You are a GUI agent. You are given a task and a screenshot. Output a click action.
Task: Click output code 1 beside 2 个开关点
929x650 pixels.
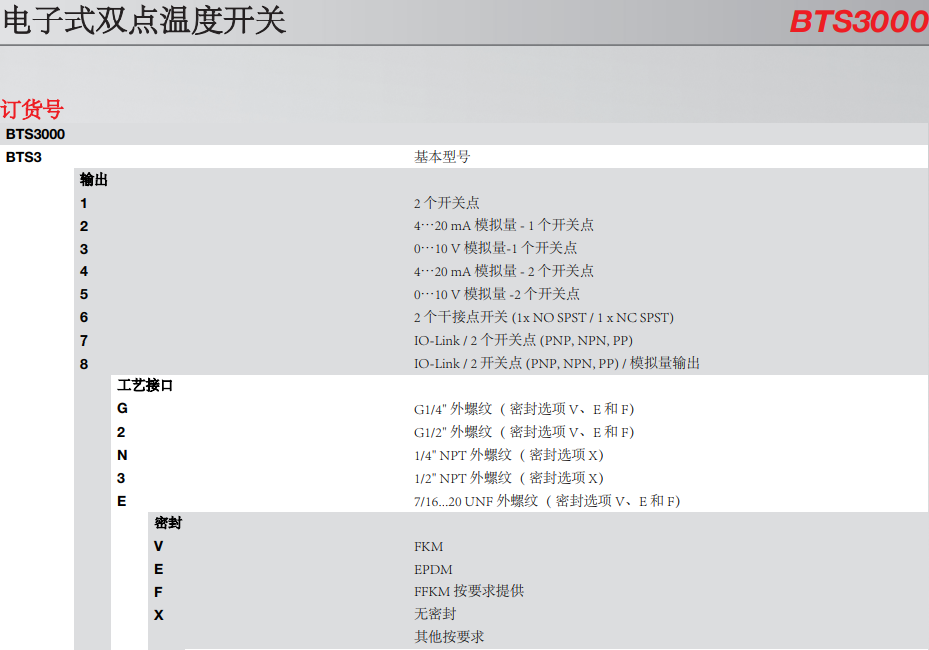pyautogui.click(x=84, y=203)
